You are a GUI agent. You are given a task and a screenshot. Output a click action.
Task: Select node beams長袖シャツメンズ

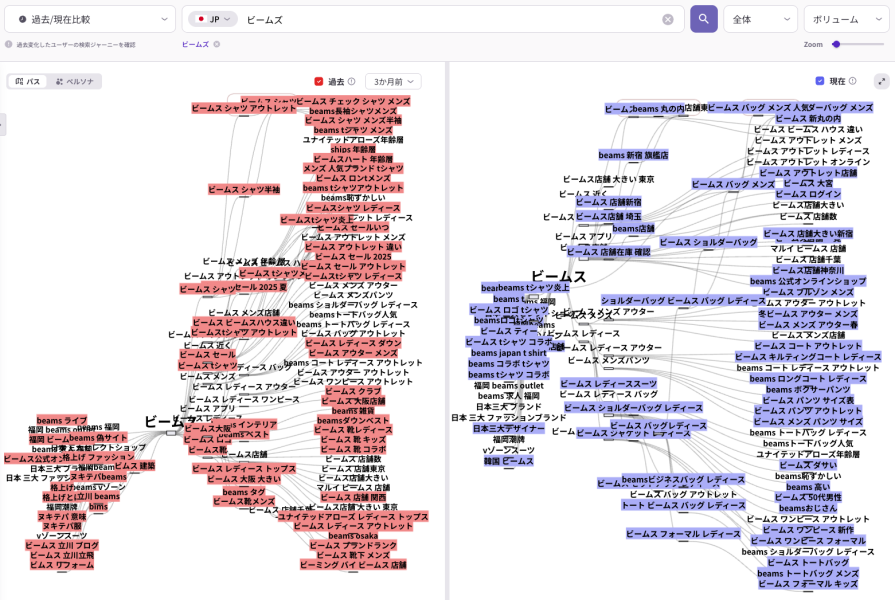[x=353, y=111]
